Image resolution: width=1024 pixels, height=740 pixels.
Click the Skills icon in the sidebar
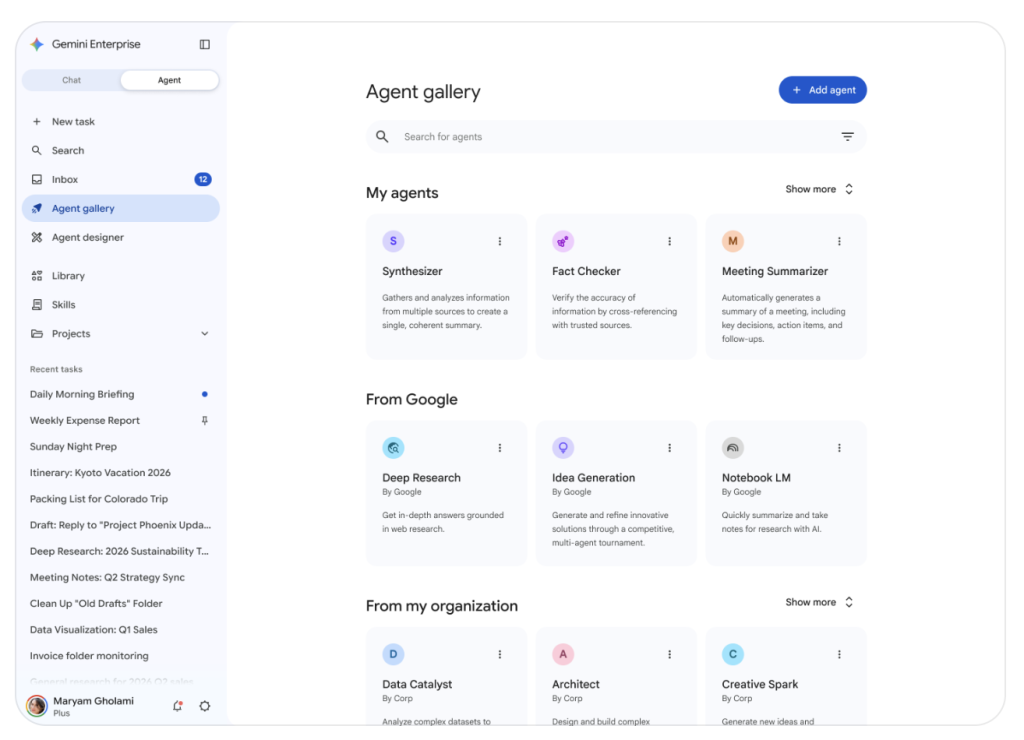37,304
